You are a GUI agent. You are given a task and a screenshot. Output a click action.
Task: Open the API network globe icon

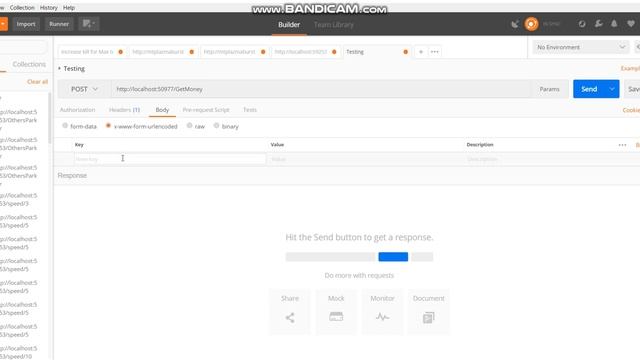(582, 24)
